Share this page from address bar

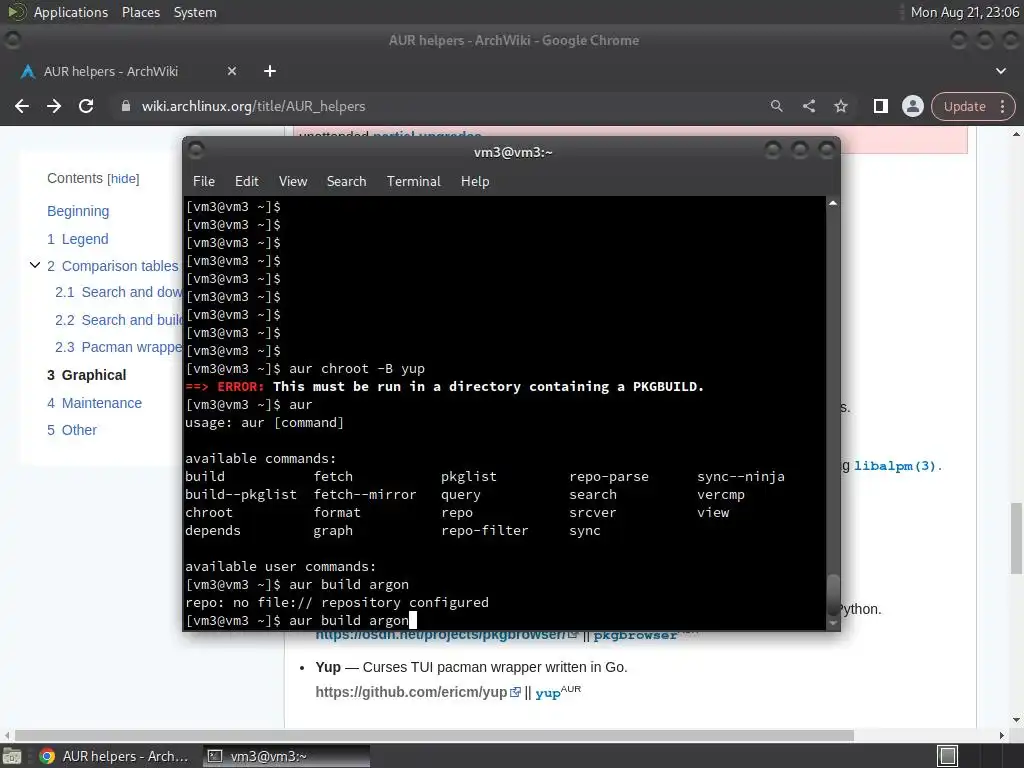point(808,106)
